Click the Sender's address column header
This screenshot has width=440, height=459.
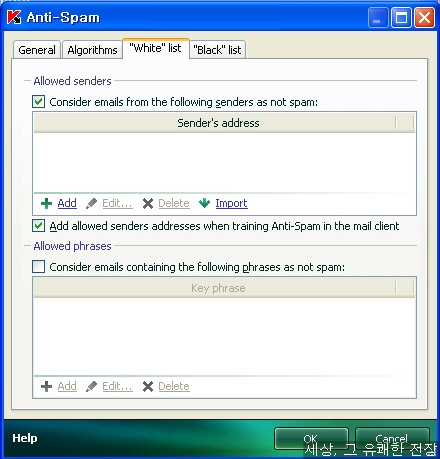(x=215, y=123)
